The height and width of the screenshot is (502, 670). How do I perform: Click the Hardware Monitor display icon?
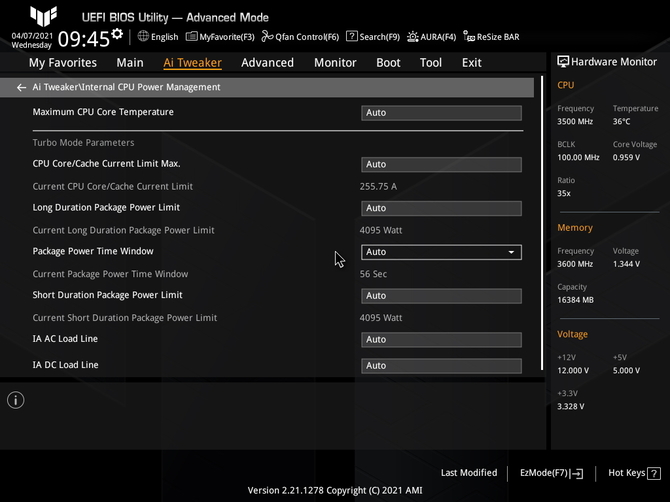click(x=563, y=62)
